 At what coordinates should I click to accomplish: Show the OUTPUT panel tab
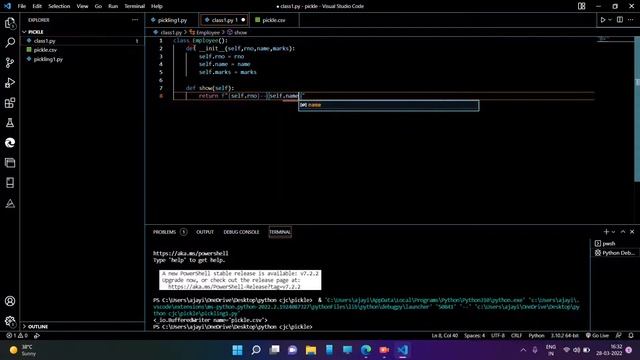coord(205,232)
